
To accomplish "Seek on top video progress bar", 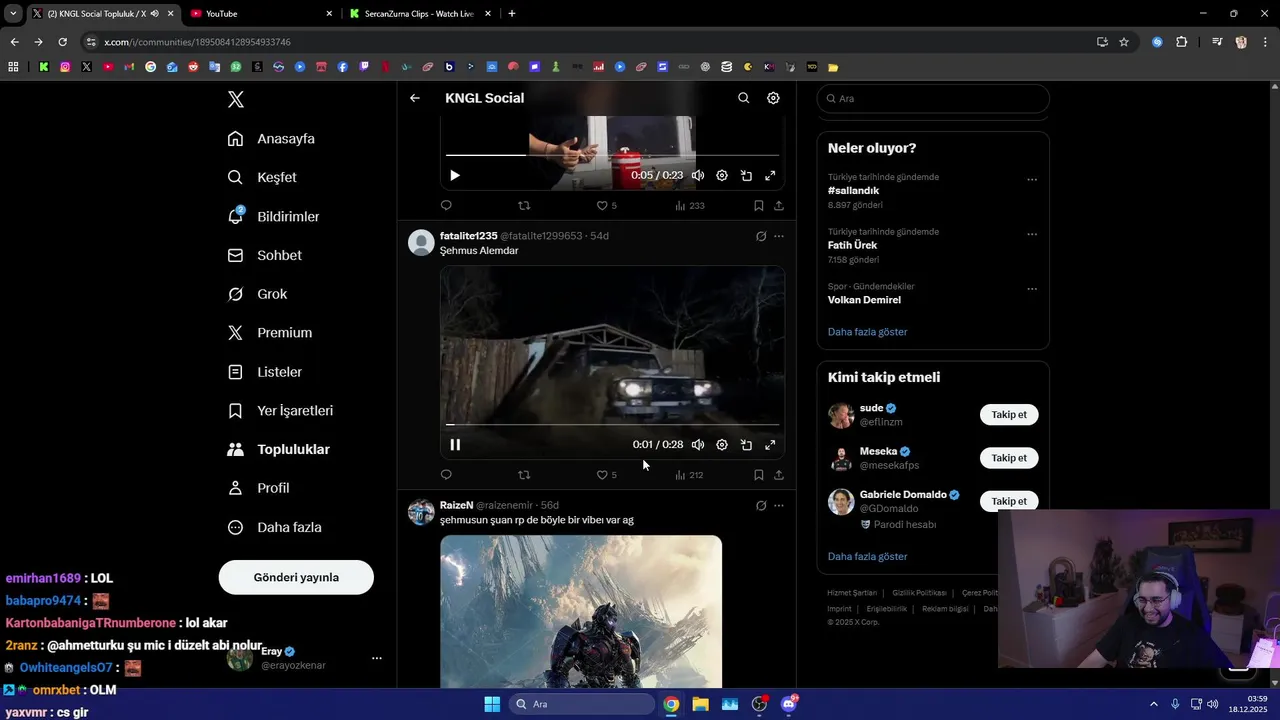I will [x=612, y=155].
